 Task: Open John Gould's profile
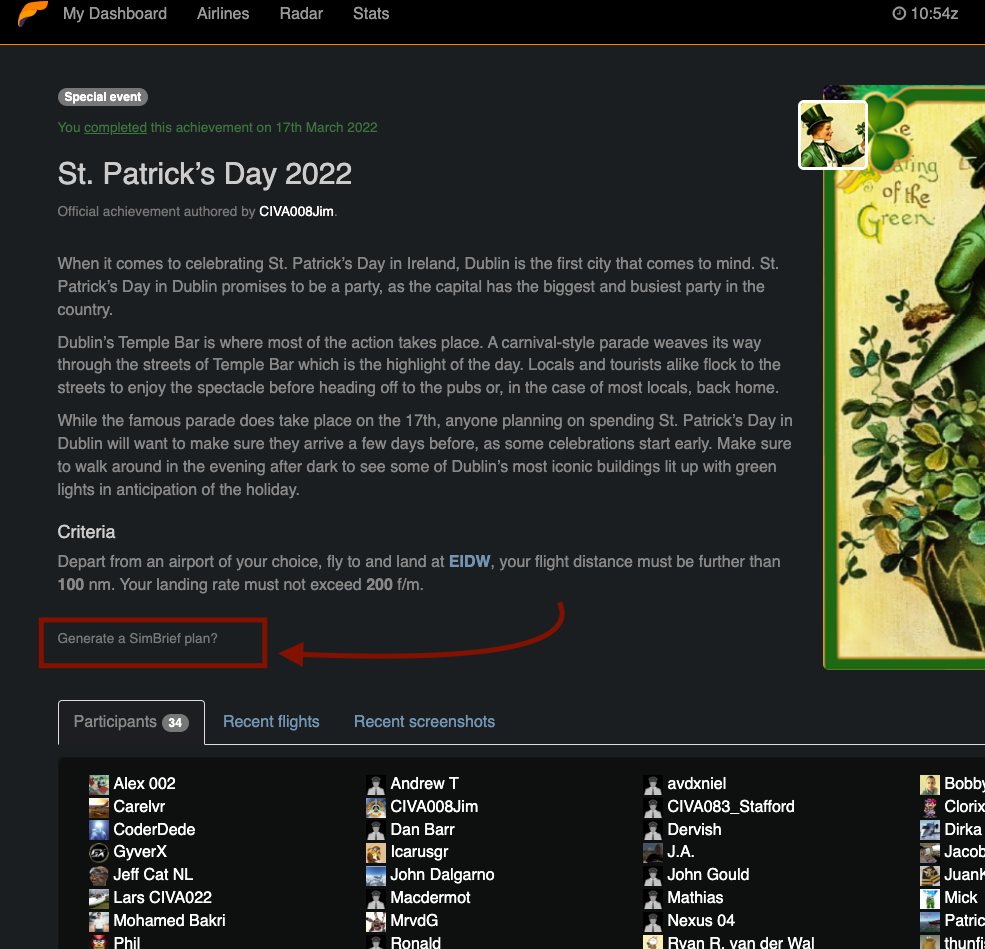pos(709,875)
